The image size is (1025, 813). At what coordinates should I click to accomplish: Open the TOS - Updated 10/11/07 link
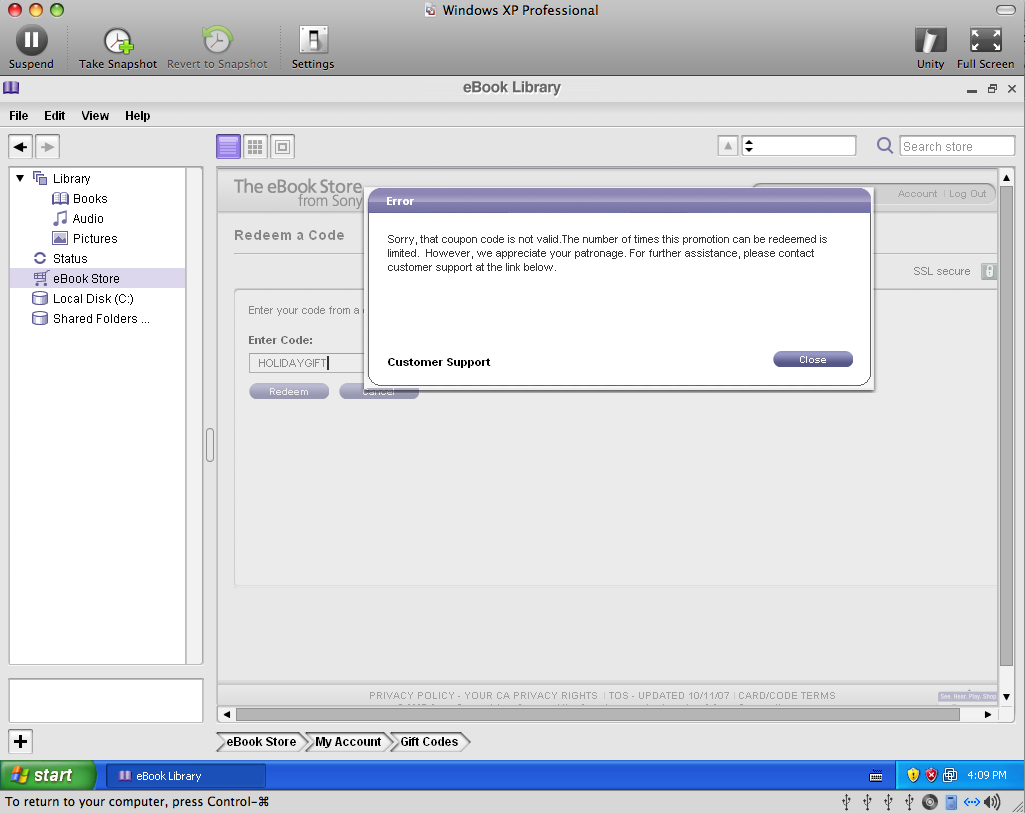coord(669,695)
